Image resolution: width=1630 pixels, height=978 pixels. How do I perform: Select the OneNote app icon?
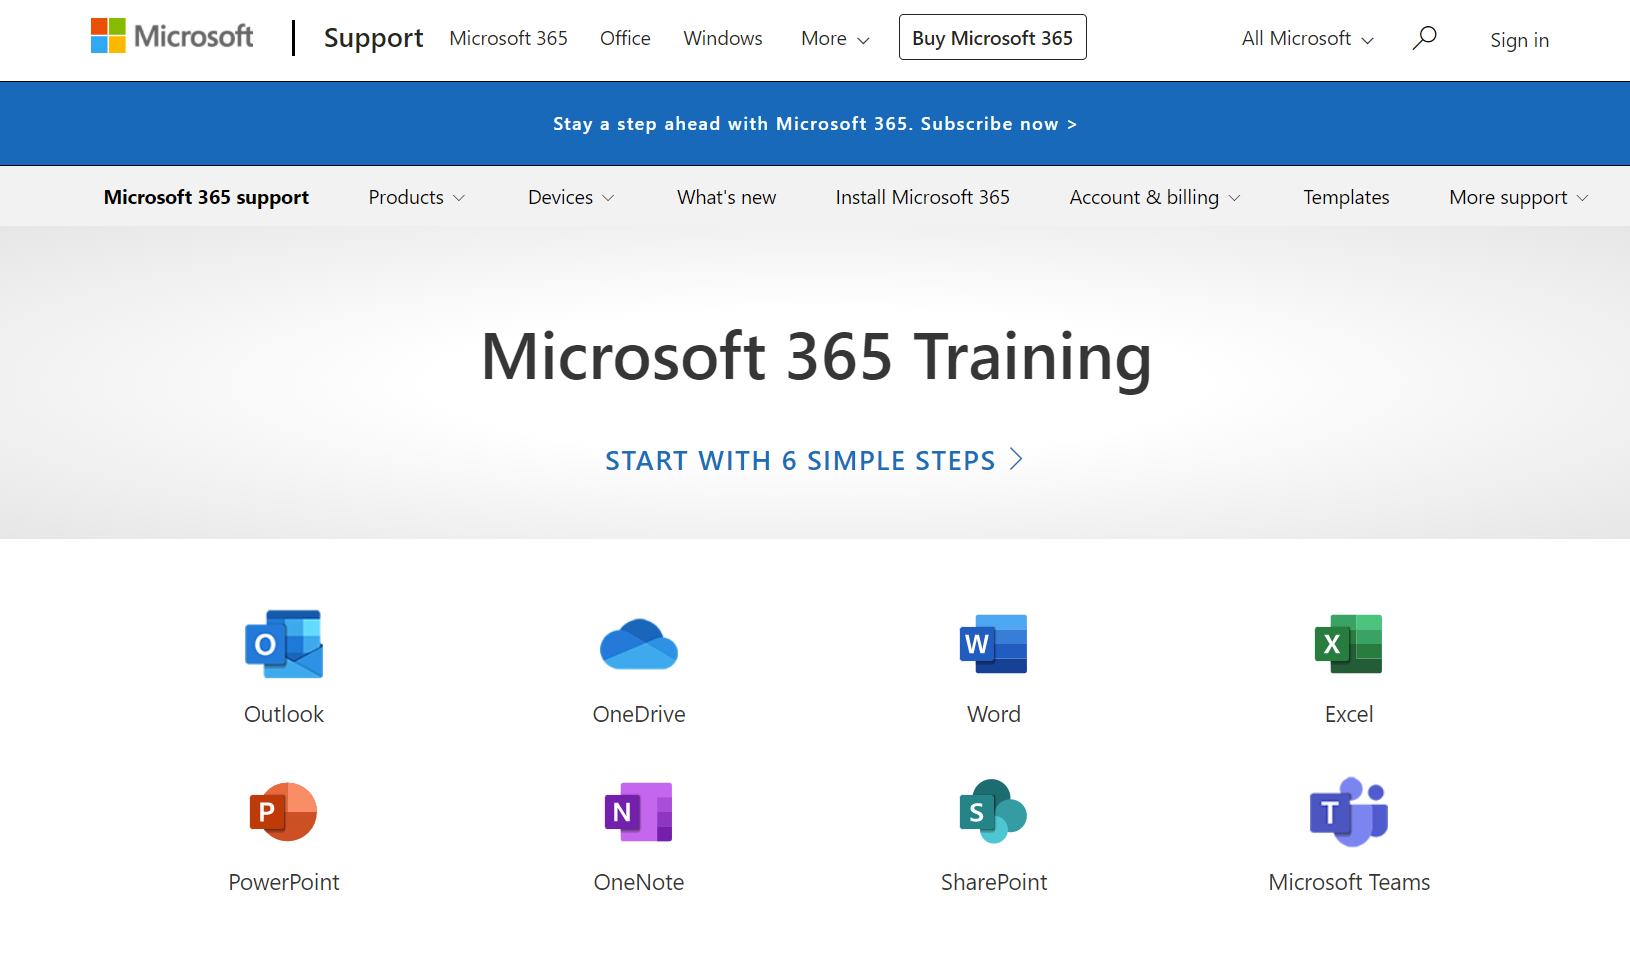coord(639,812)
